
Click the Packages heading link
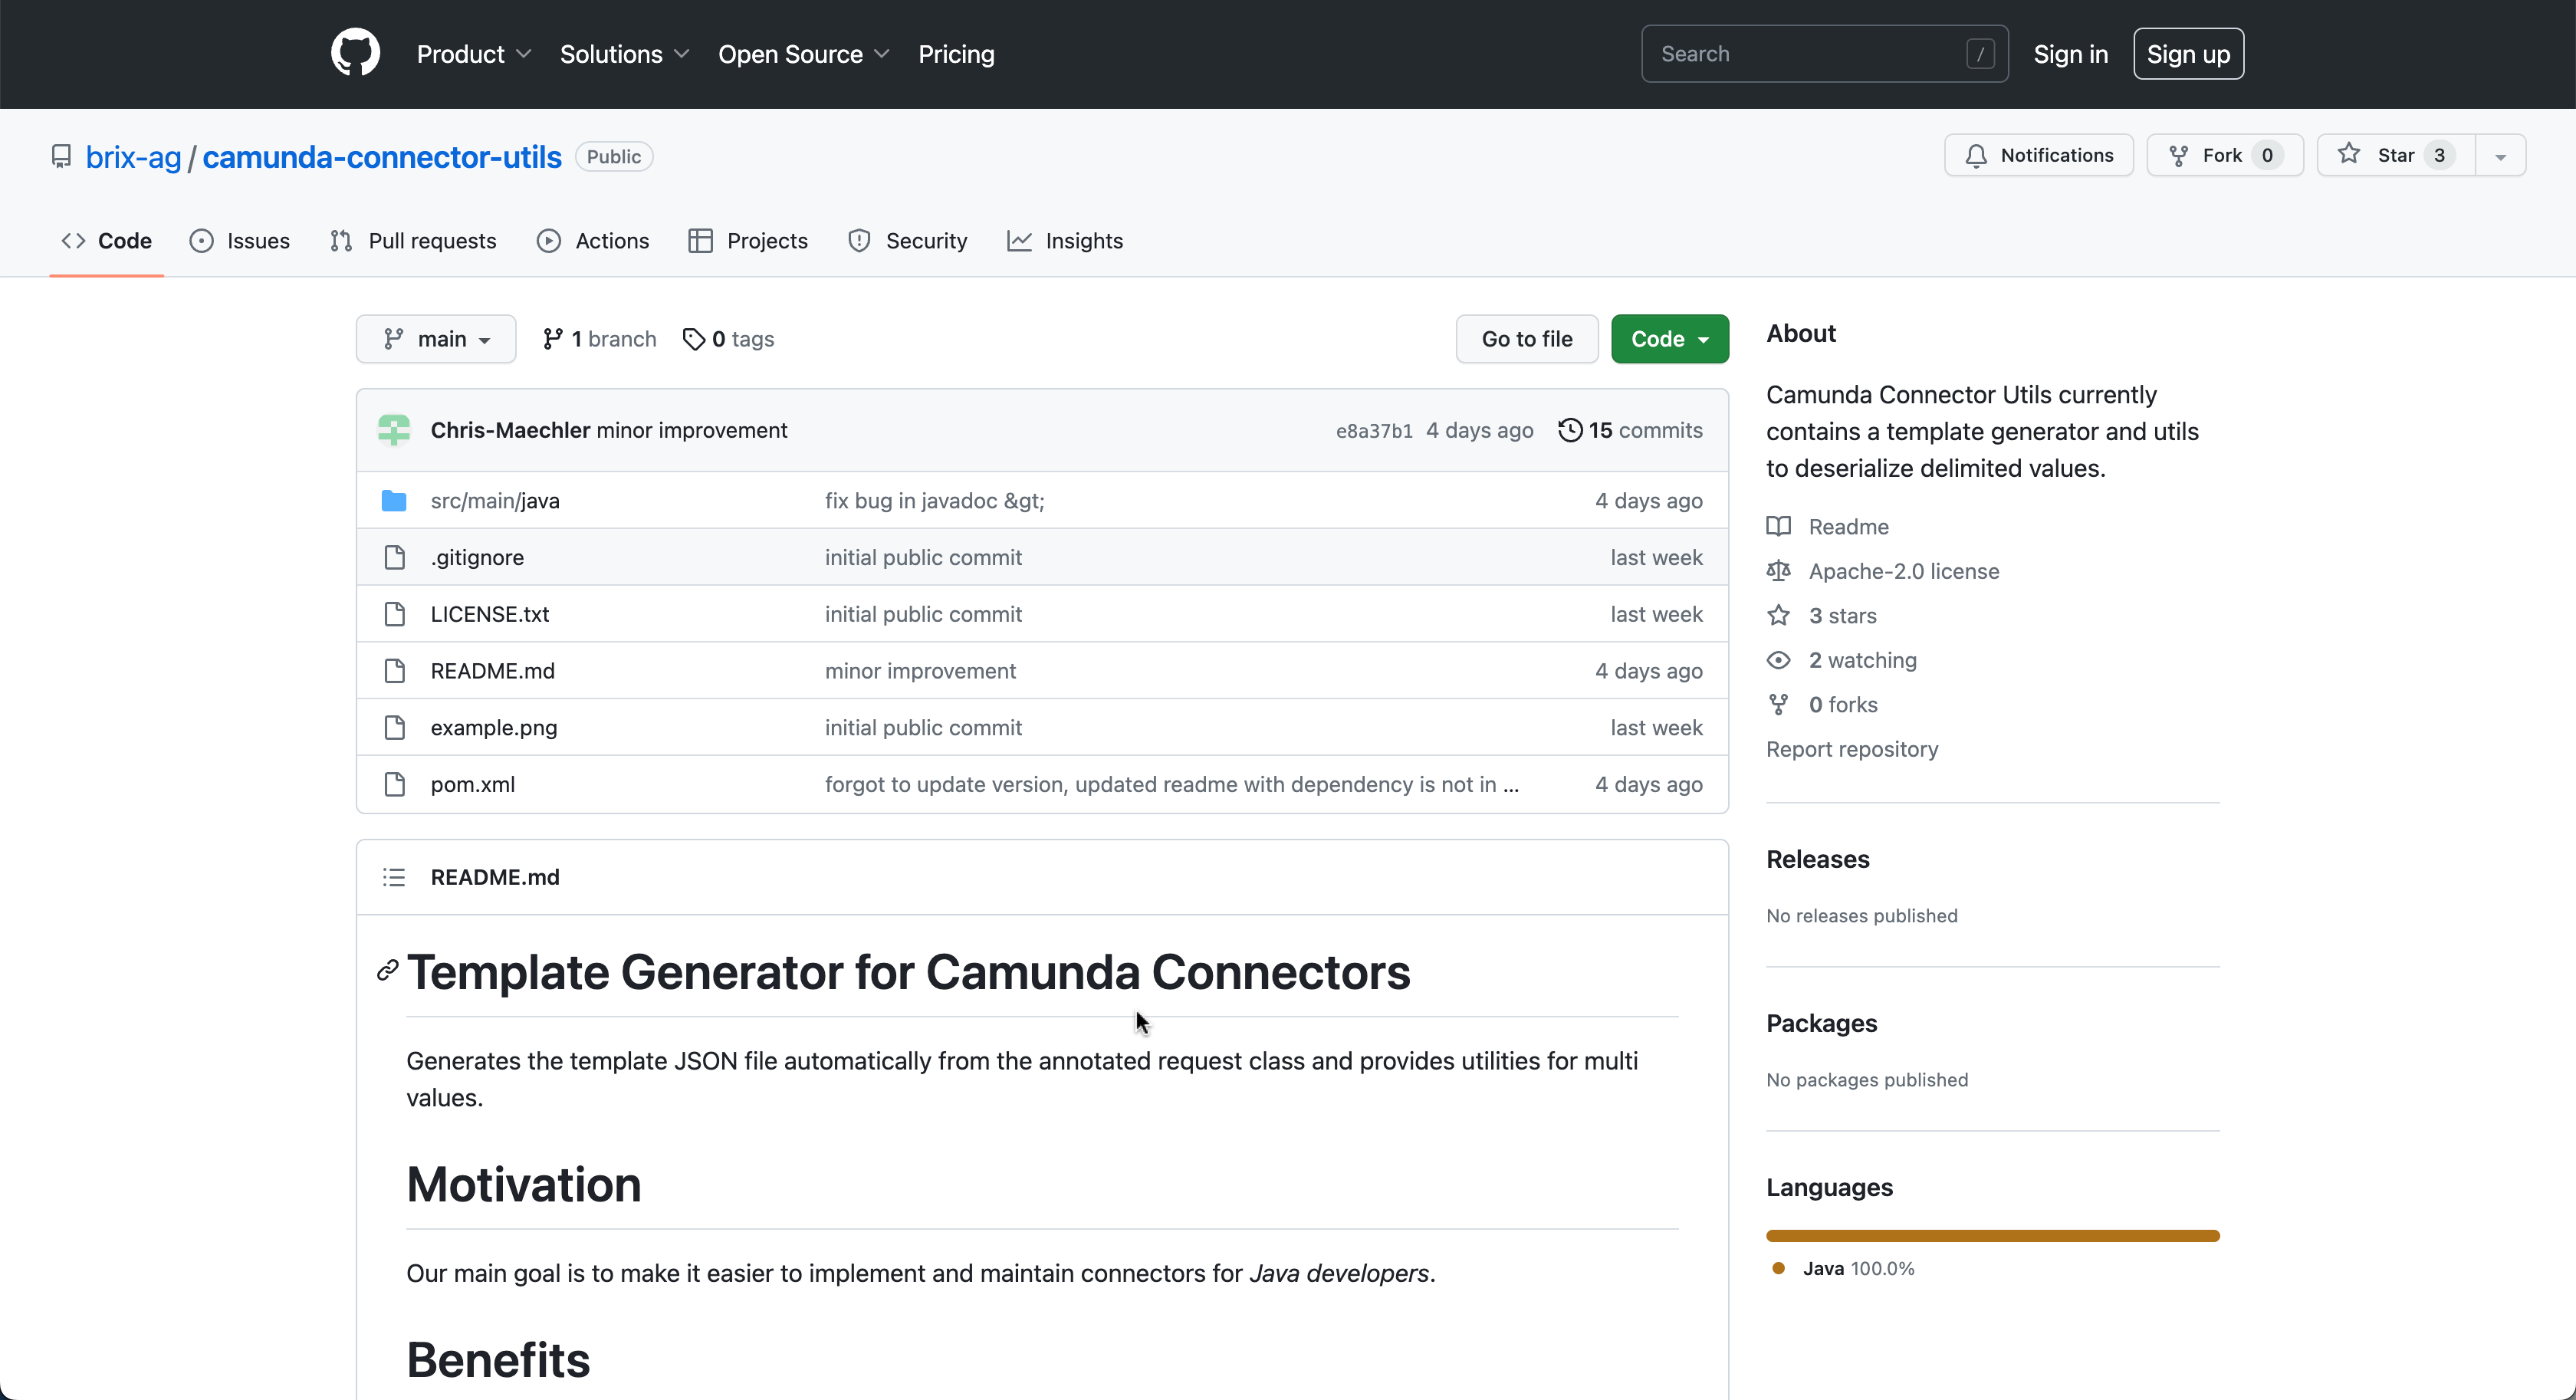click(x=1821, y=1023)
